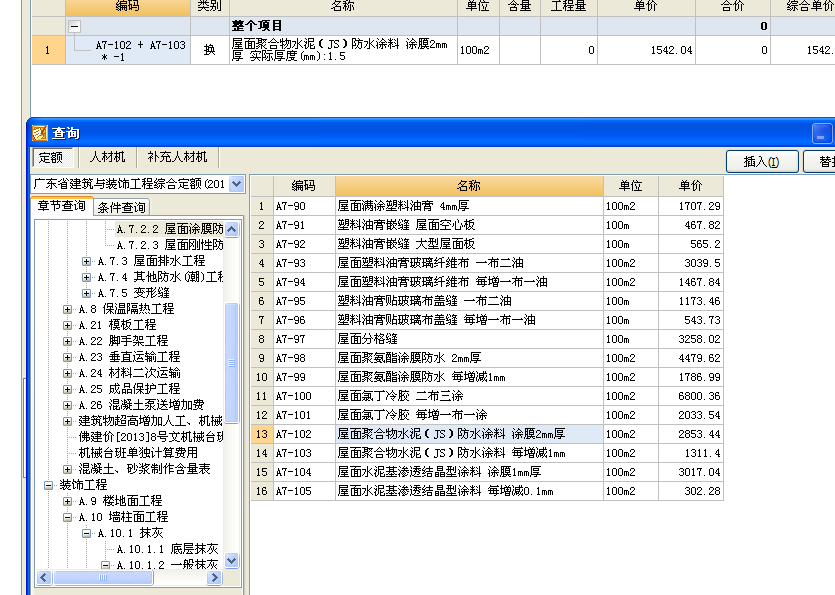Click the tree vertical scrollbar thumb
Viewport: 835px width, 595px height.
coord(232,363)
